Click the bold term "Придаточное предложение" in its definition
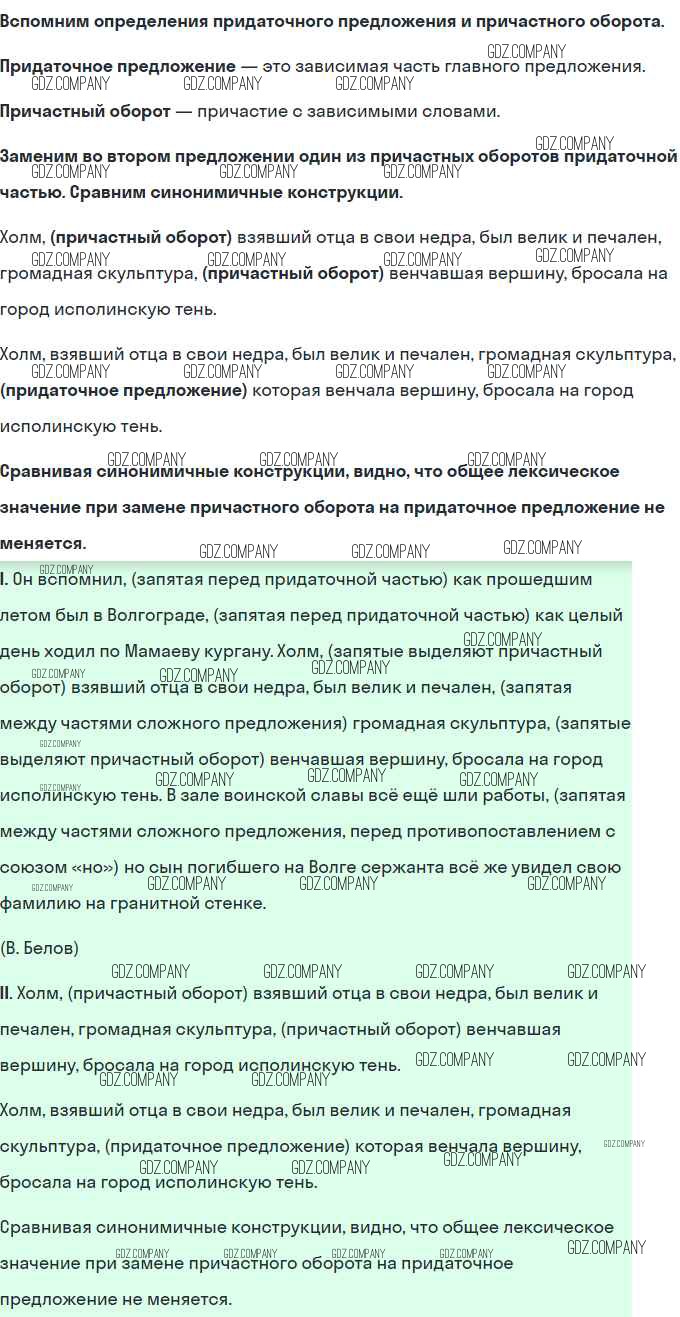Image resolution: width=680 pixels, height=1317 pixels. (x=118, y=67)
